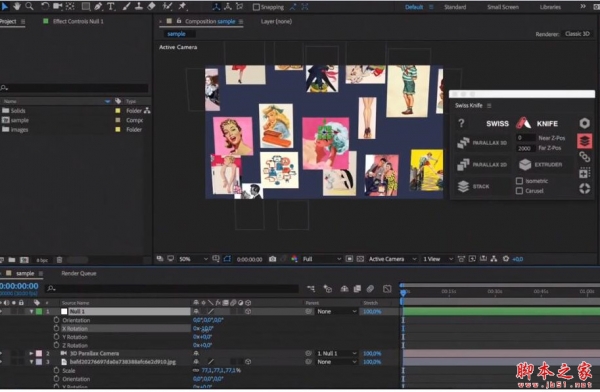This screenshot has width=600, height=392.
Task: Click the PARALLAX 2D button
Action: pos(483,165)
